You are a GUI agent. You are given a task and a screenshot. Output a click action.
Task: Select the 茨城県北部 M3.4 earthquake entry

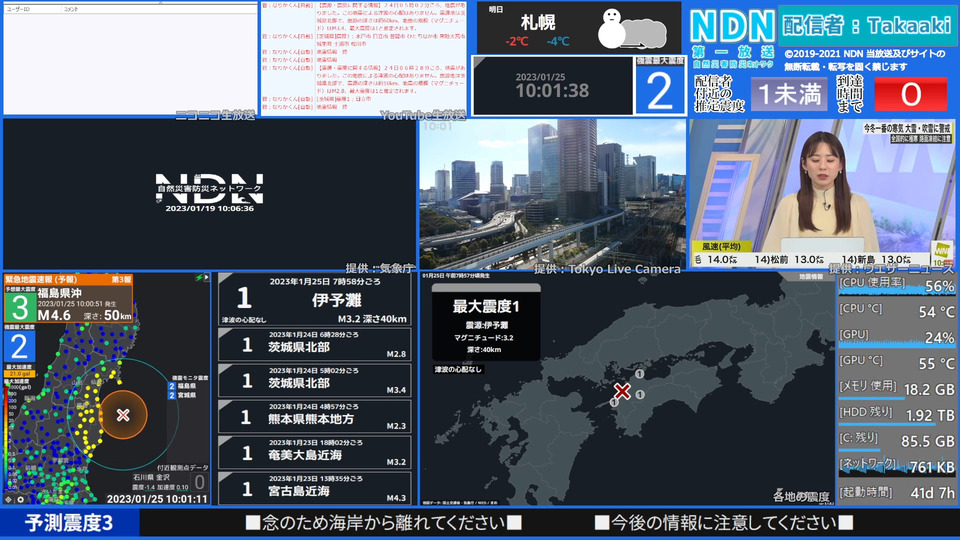(x=315, y=381)
